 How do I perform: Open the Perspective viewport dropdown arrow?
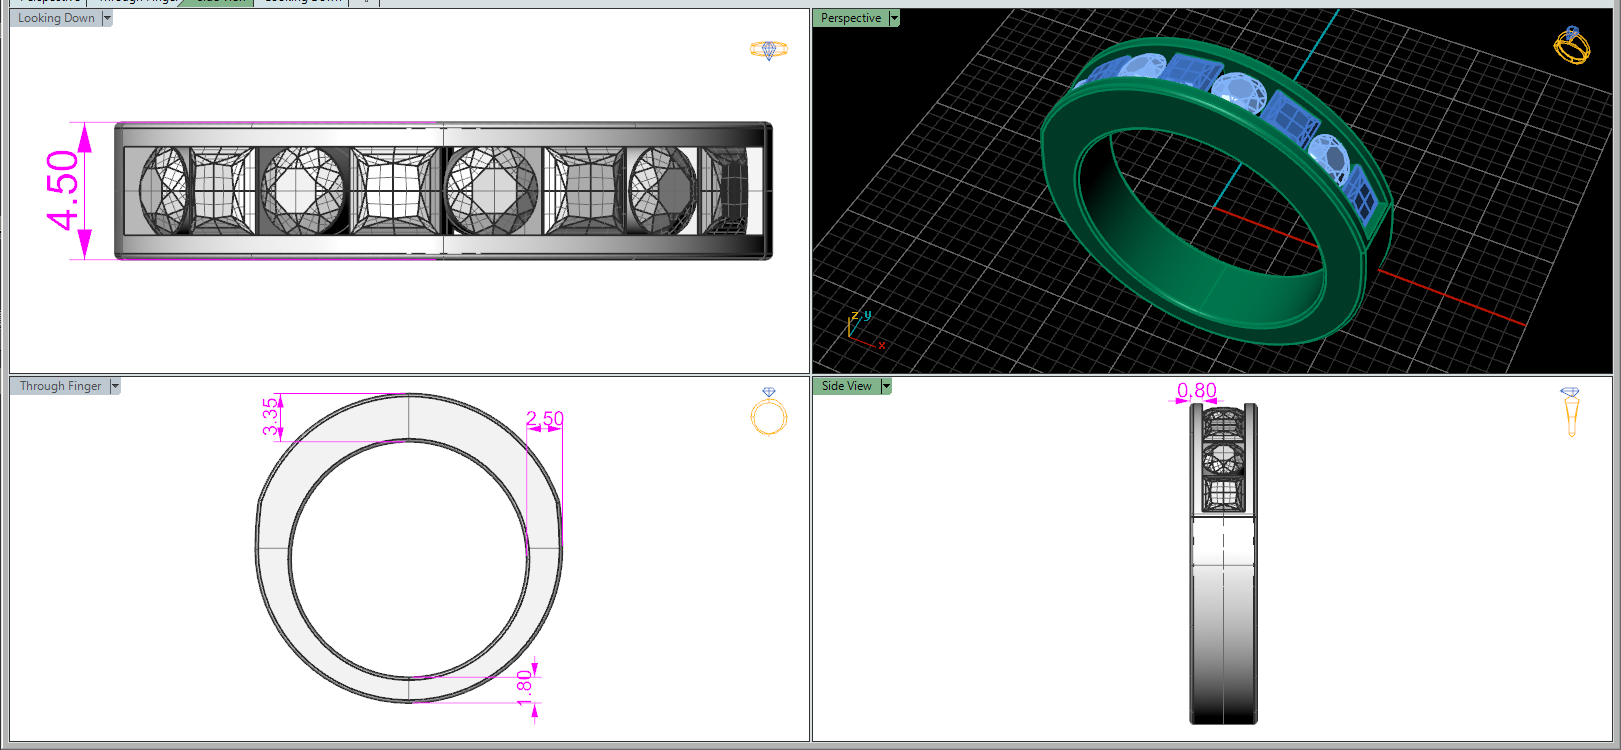(894, 18)
